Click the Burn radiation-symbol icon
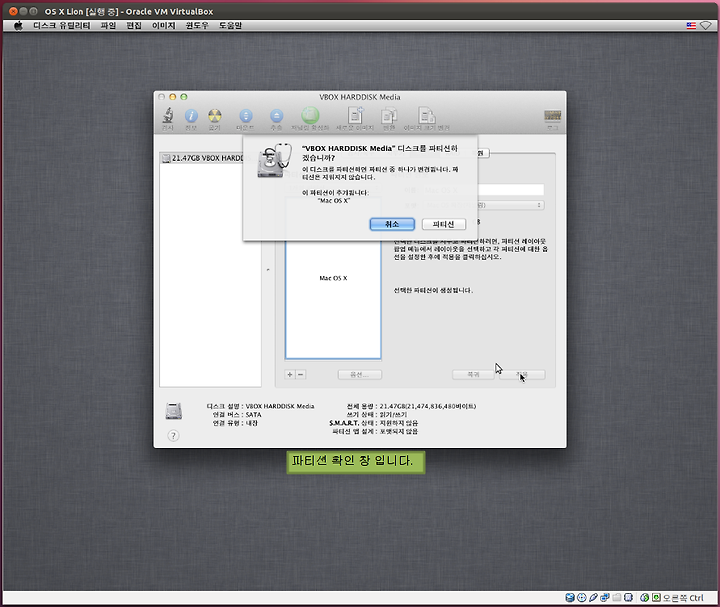 (214, 116)
